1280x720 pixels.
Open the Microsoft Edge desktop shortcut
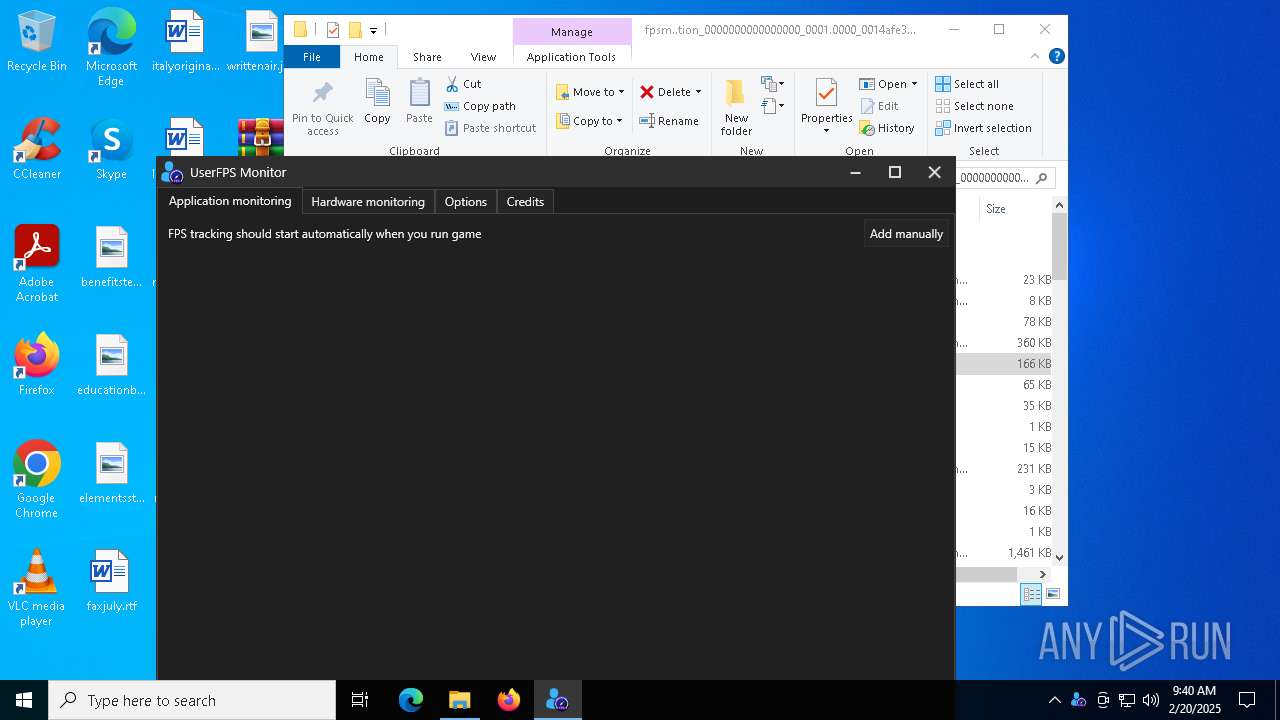tap(111, 48)
